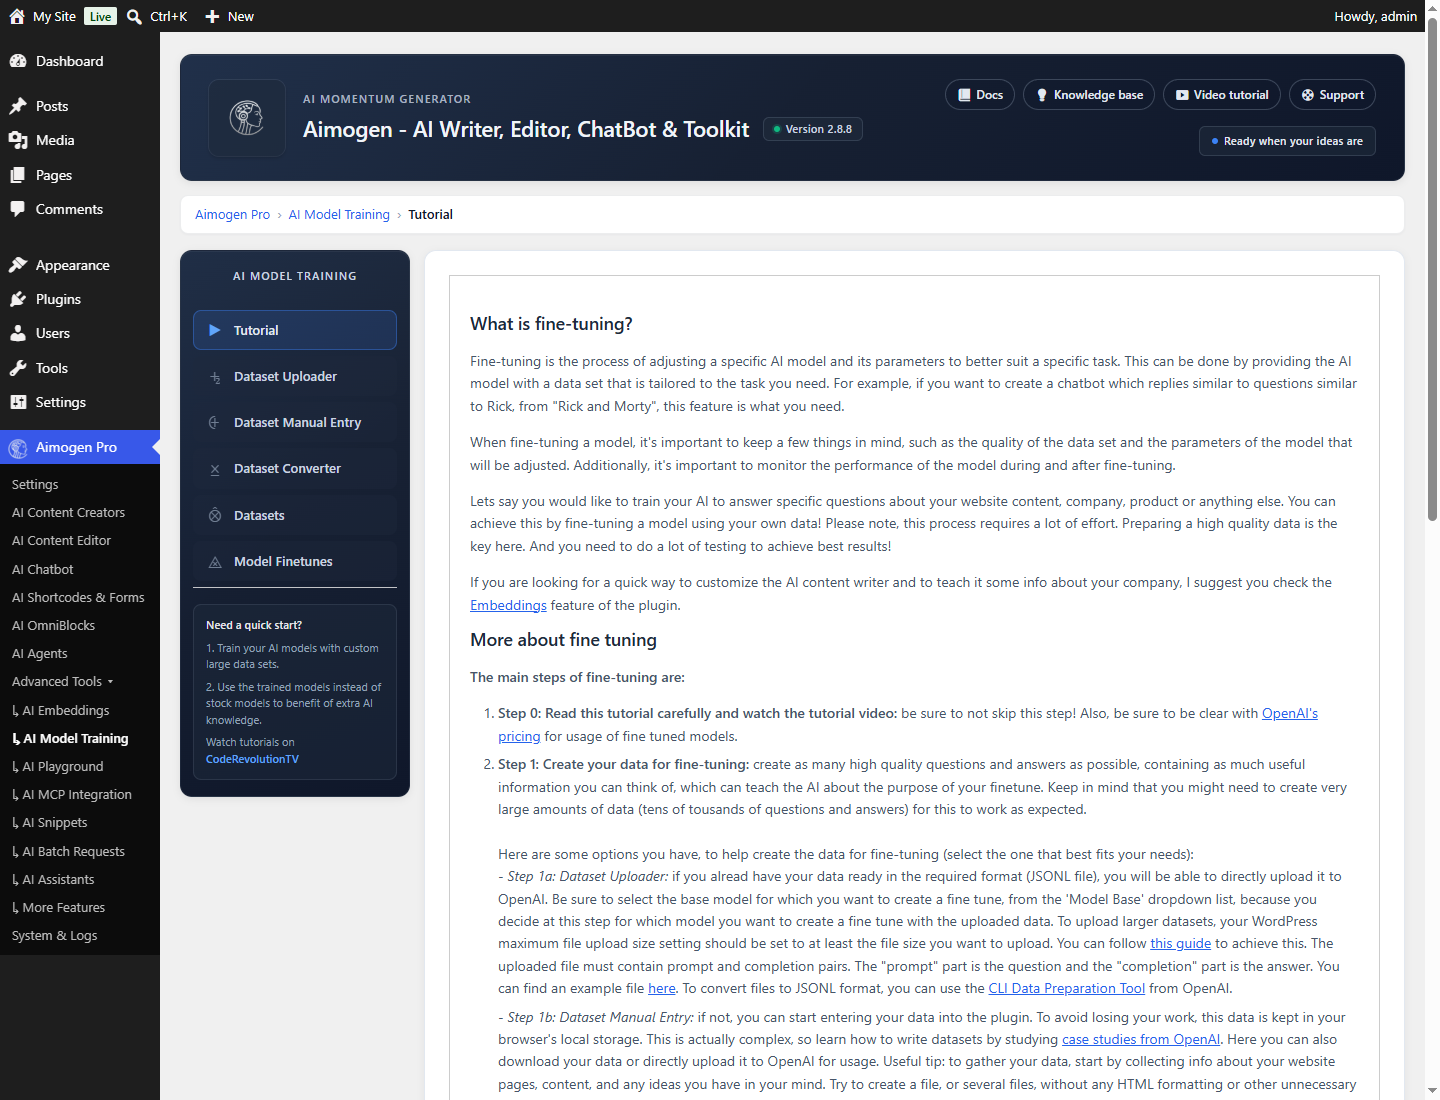Open the Howdy, admin account menu

click(x=1375, y=16)
